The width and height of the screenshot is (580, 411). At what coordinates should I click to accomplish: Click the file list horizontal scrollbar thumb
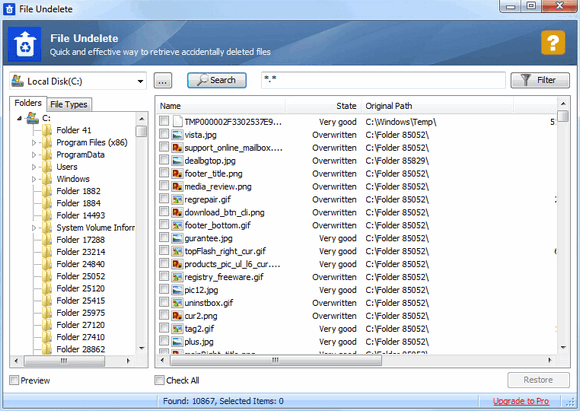click(276, 360)
